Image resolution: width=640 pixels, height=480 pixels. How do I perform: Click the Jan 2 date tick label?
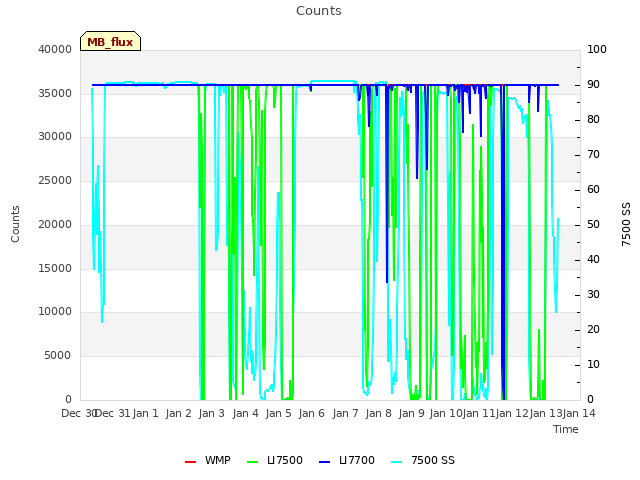tap(179, 413)
